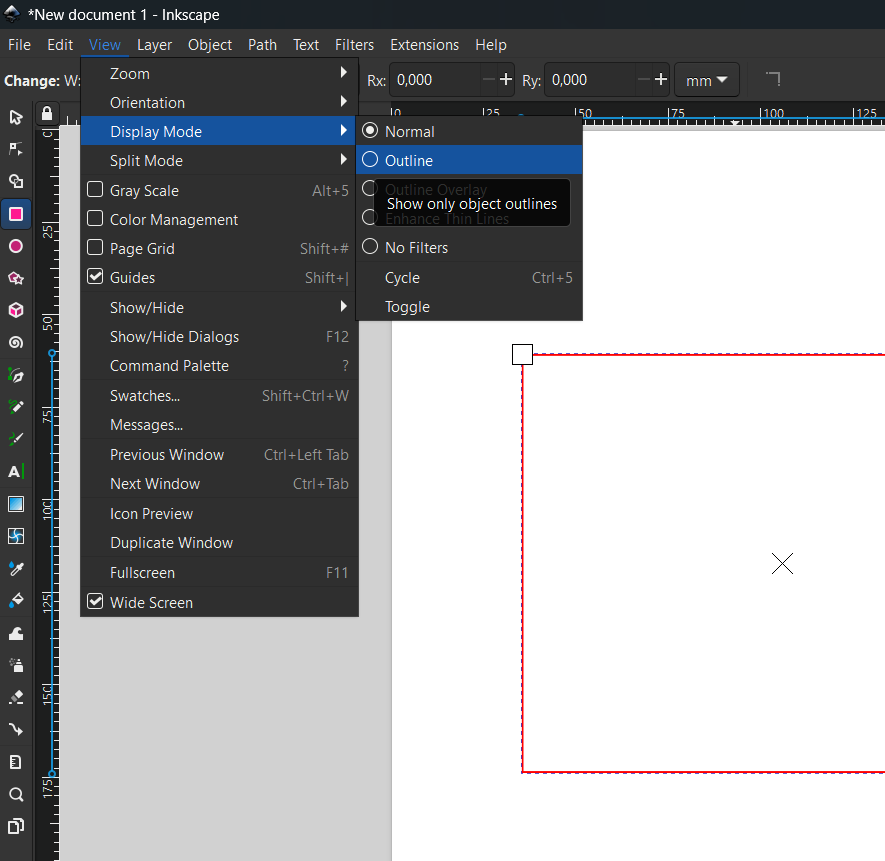Select the Rectangle tool

point(16,214)
